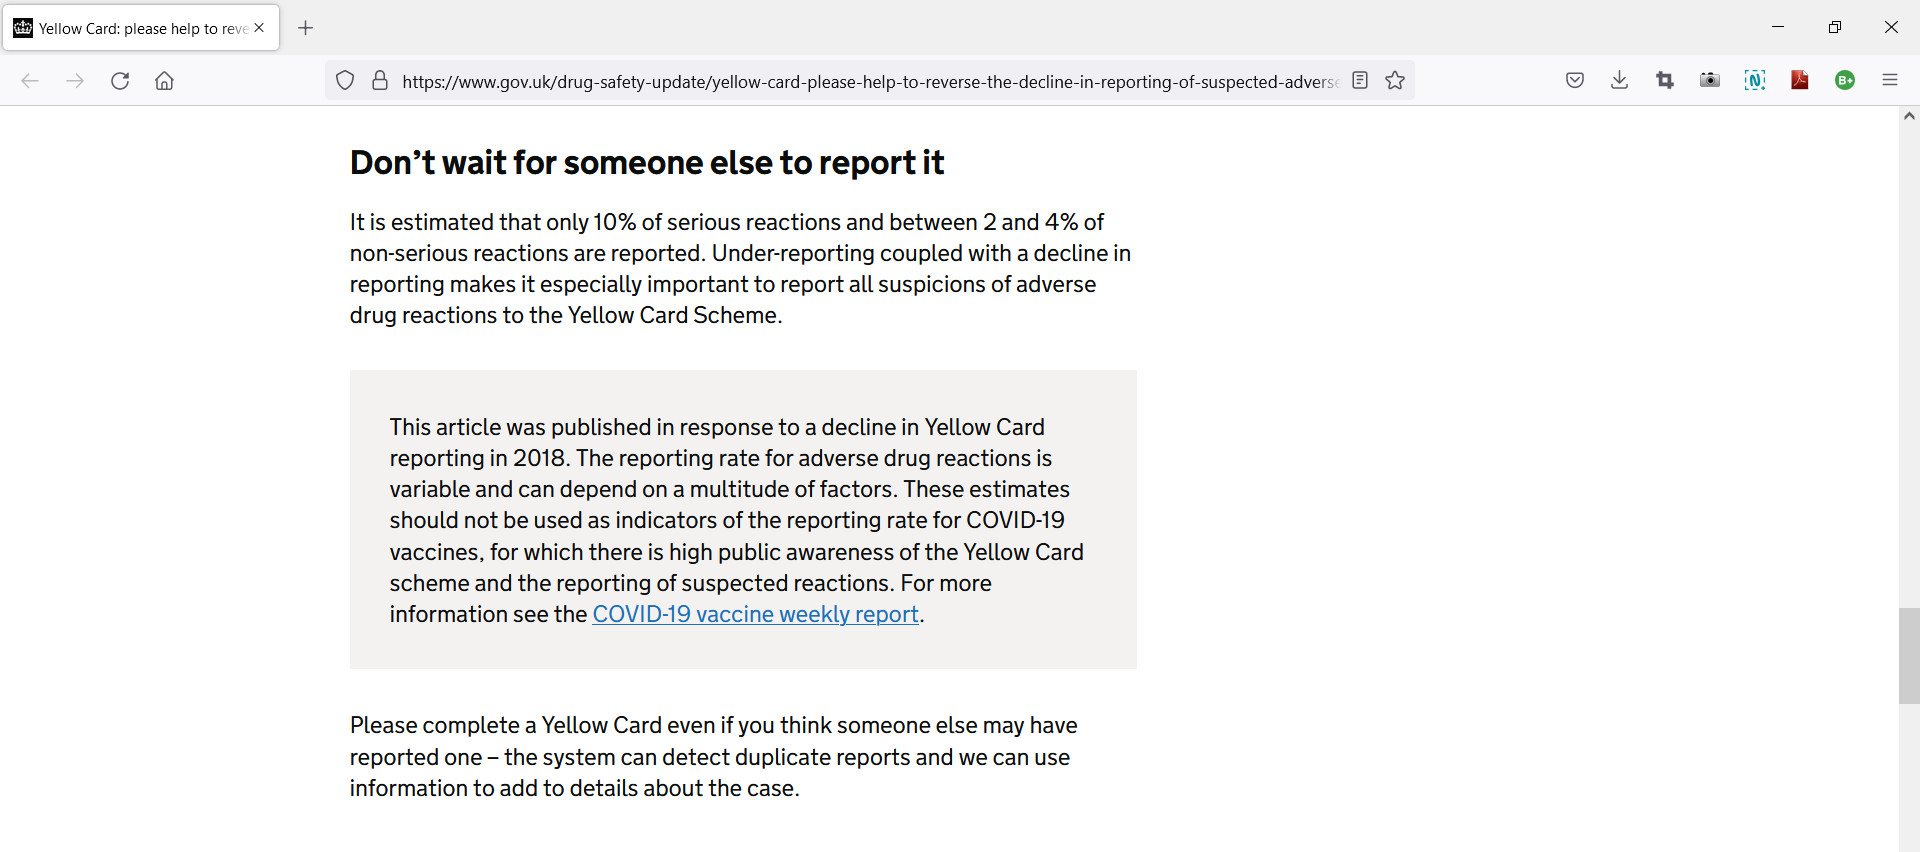Open the Firefox downloads panel
The height and width of the screenshot is (852, 1920).
[1620, 81]
